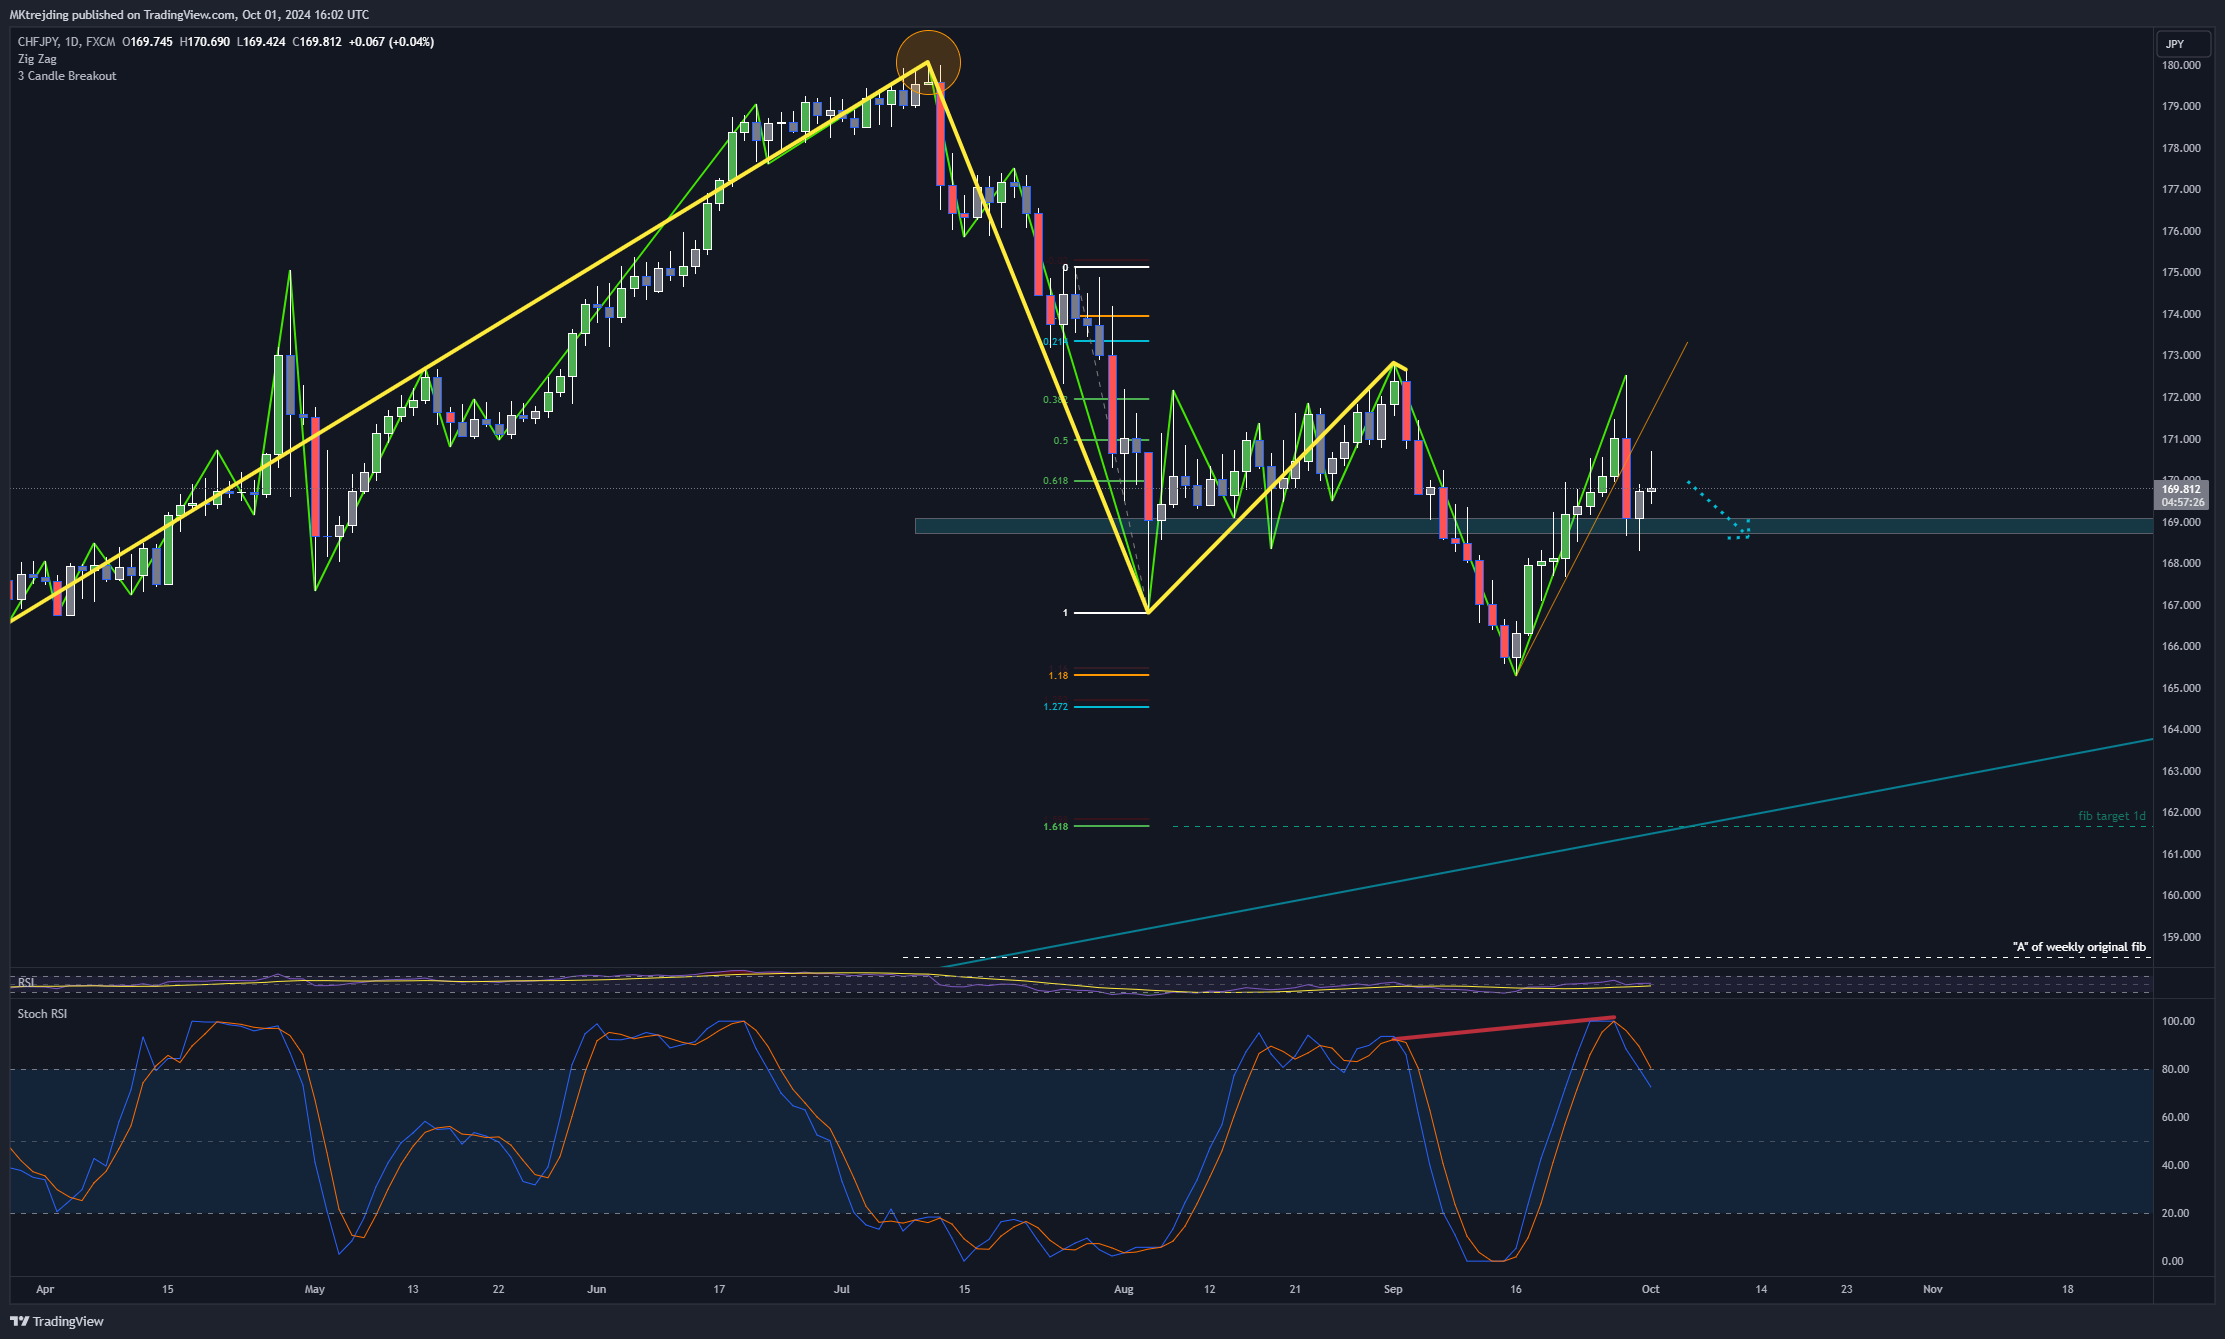Image resolution: width=2225 pixels, height=1339 pixels.
Task: Click the Aug date on time axis
Action: click(x=1124, y=1289)
